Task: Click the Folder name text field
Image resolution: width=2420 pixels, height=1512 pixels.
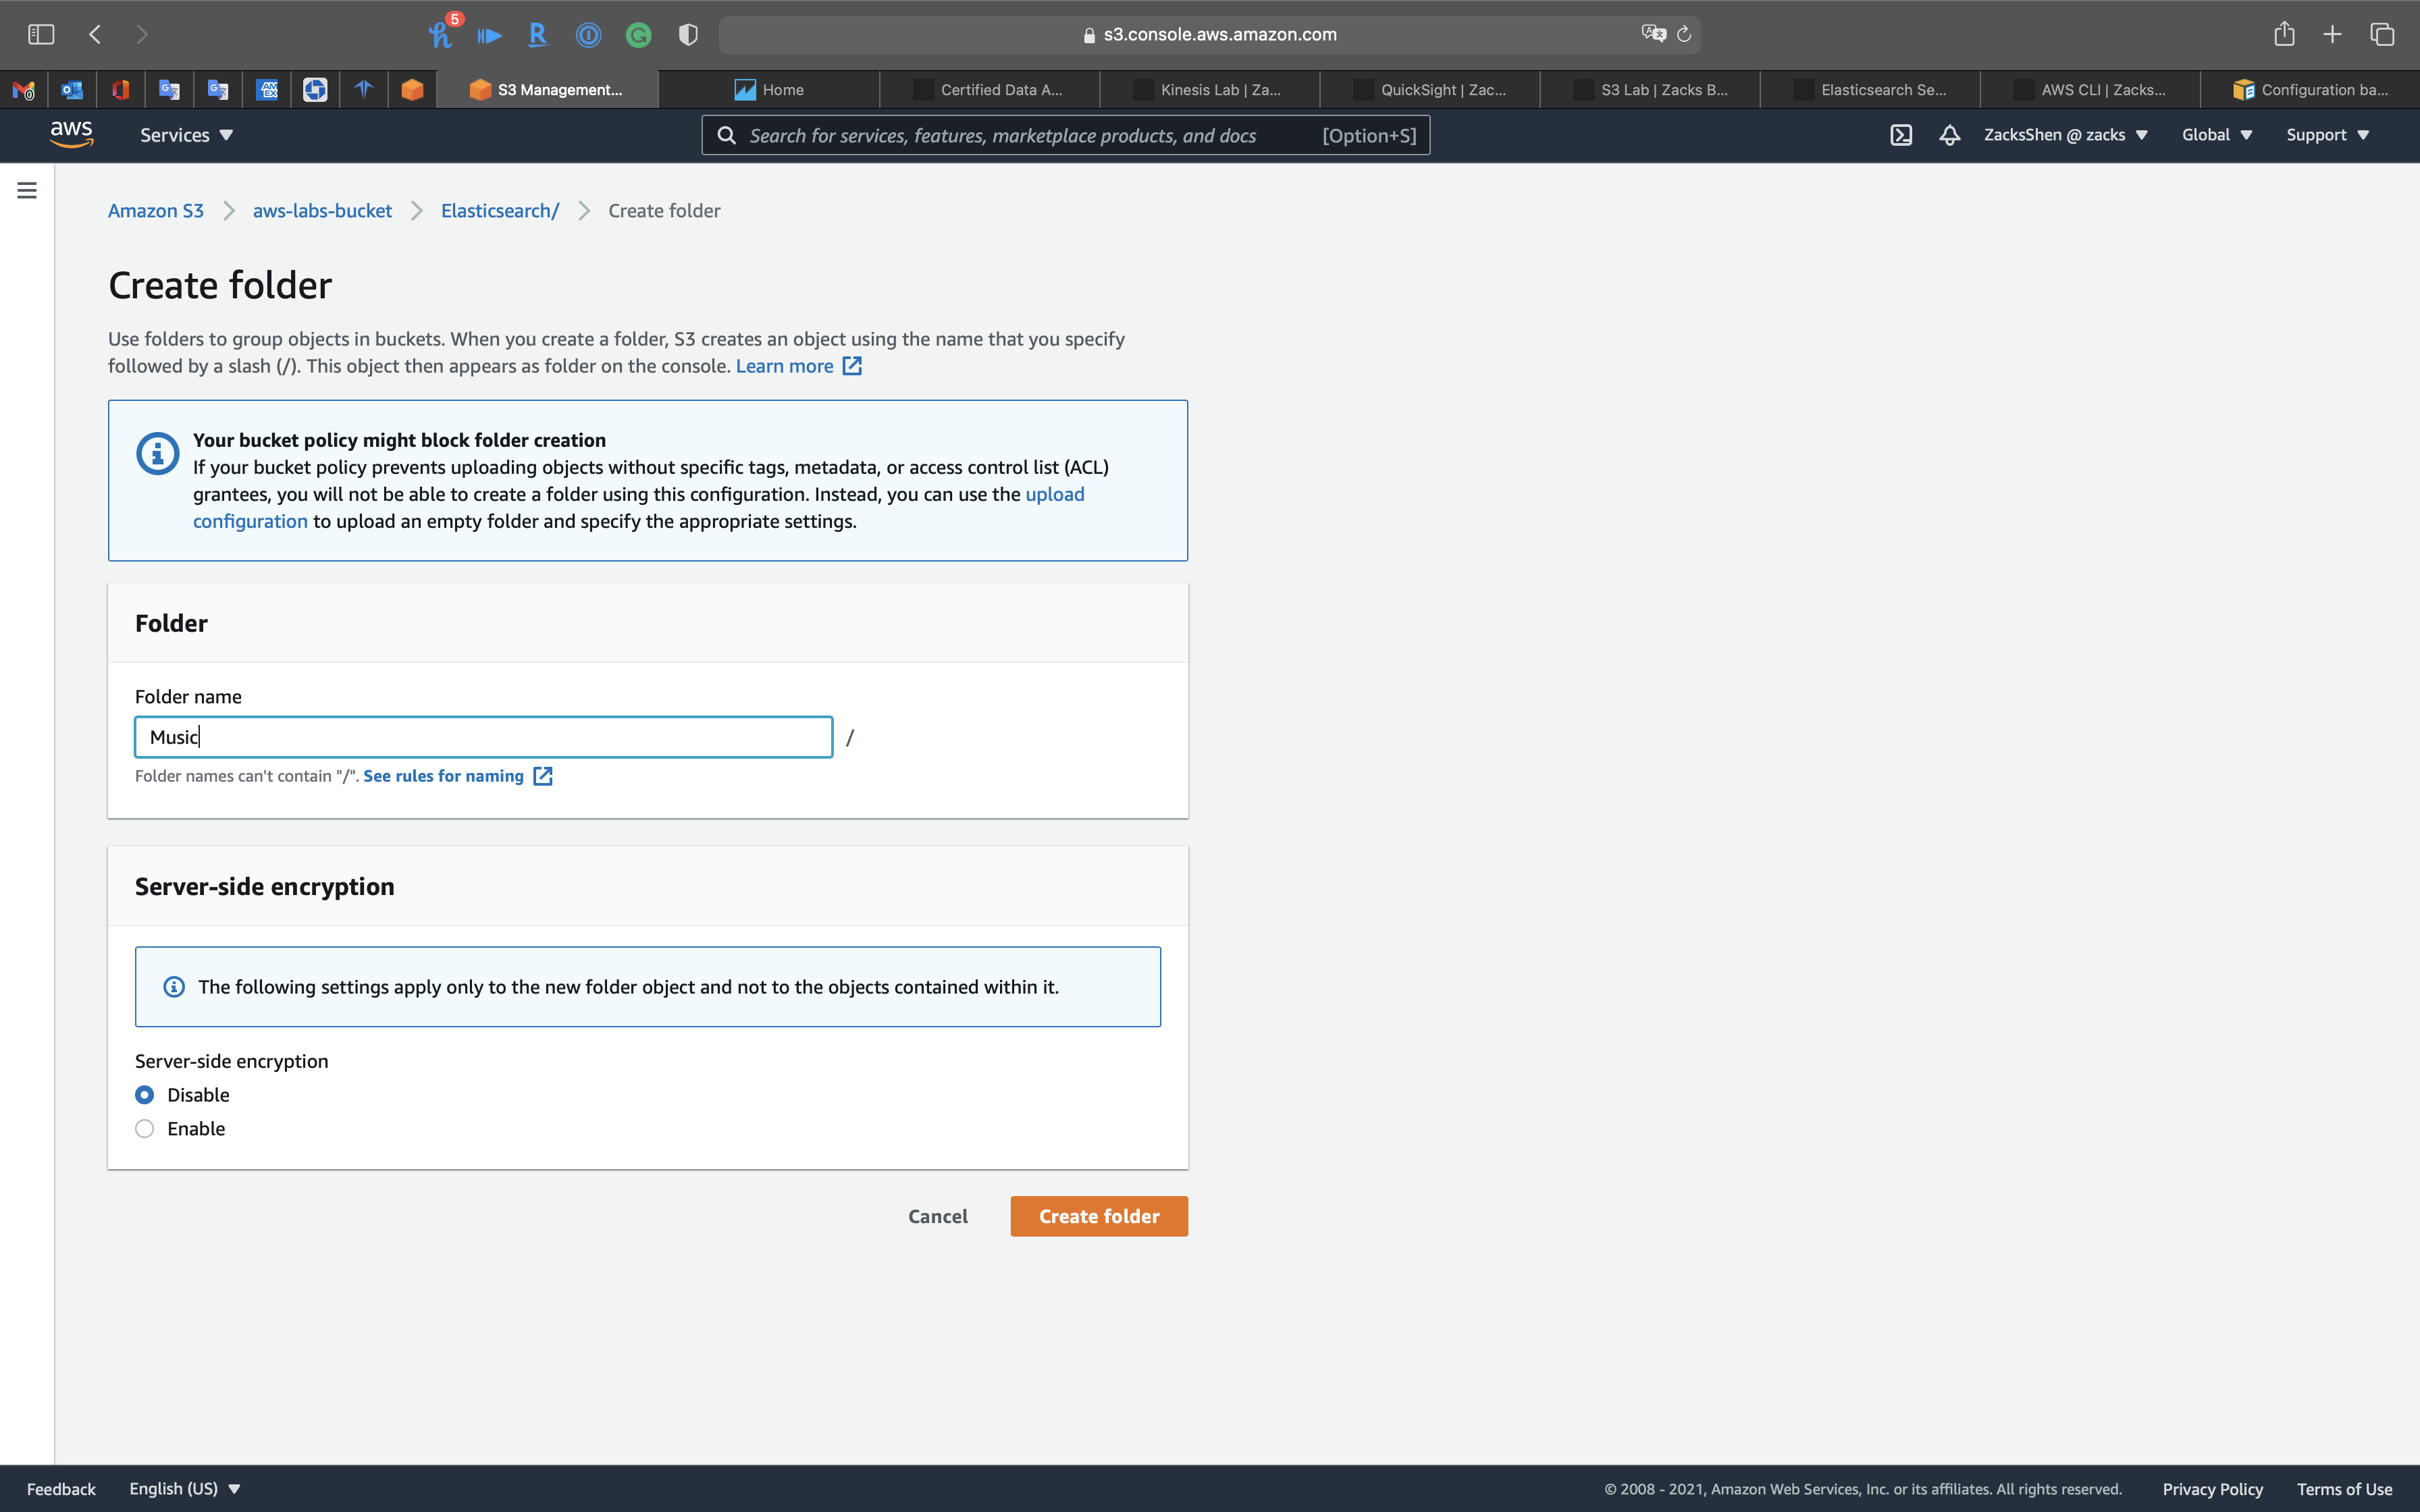Action: 484,737
